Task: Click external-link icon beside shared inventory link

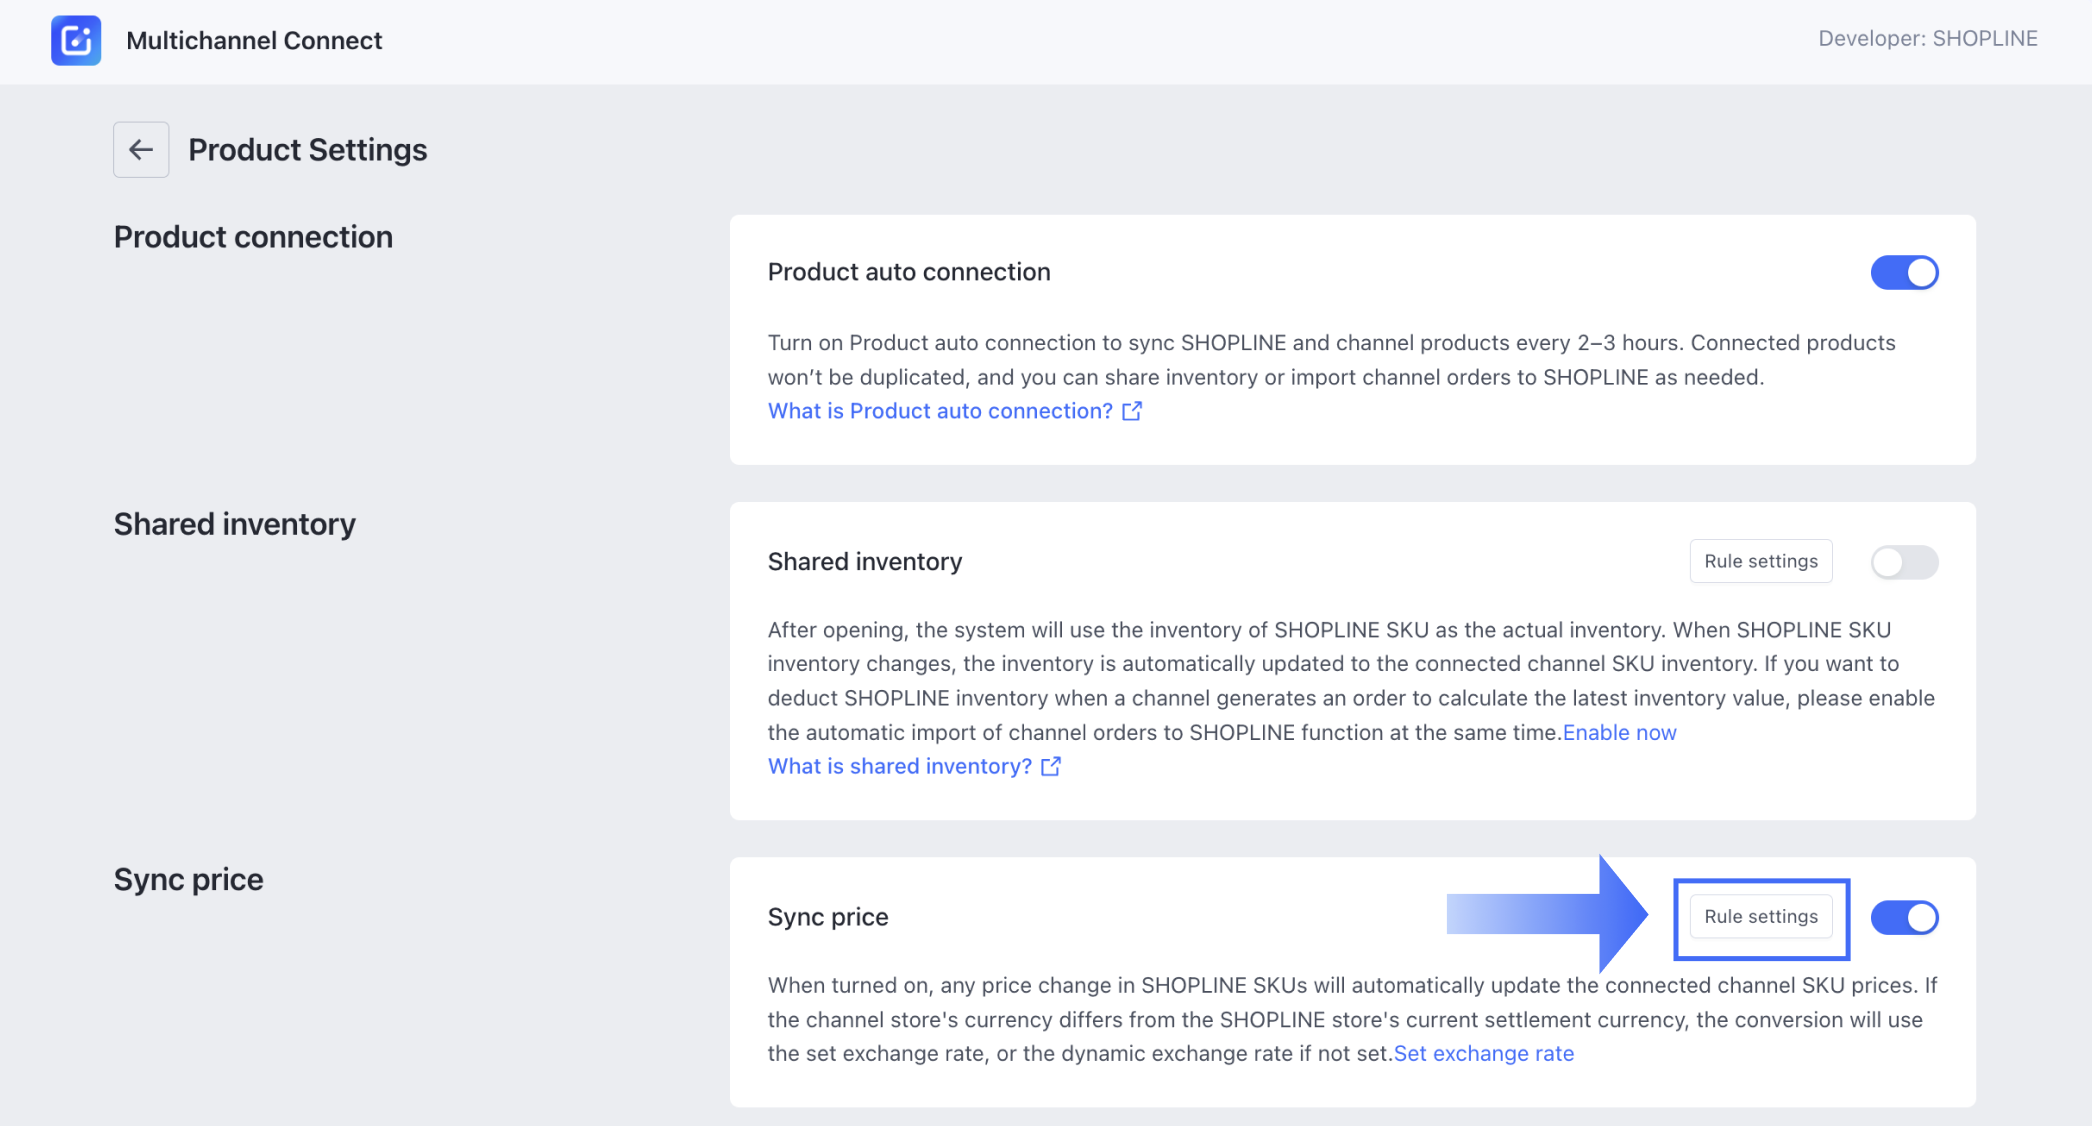Action: [x=1051, y=766]
